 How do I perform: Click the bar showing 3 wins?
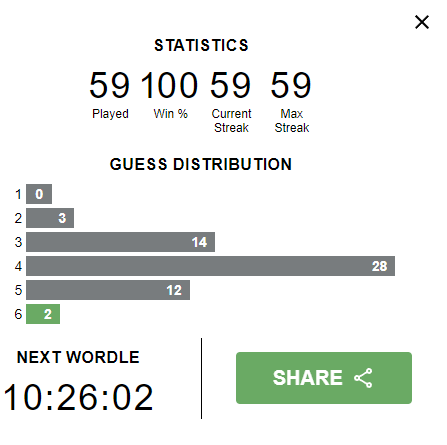point(50,218)
